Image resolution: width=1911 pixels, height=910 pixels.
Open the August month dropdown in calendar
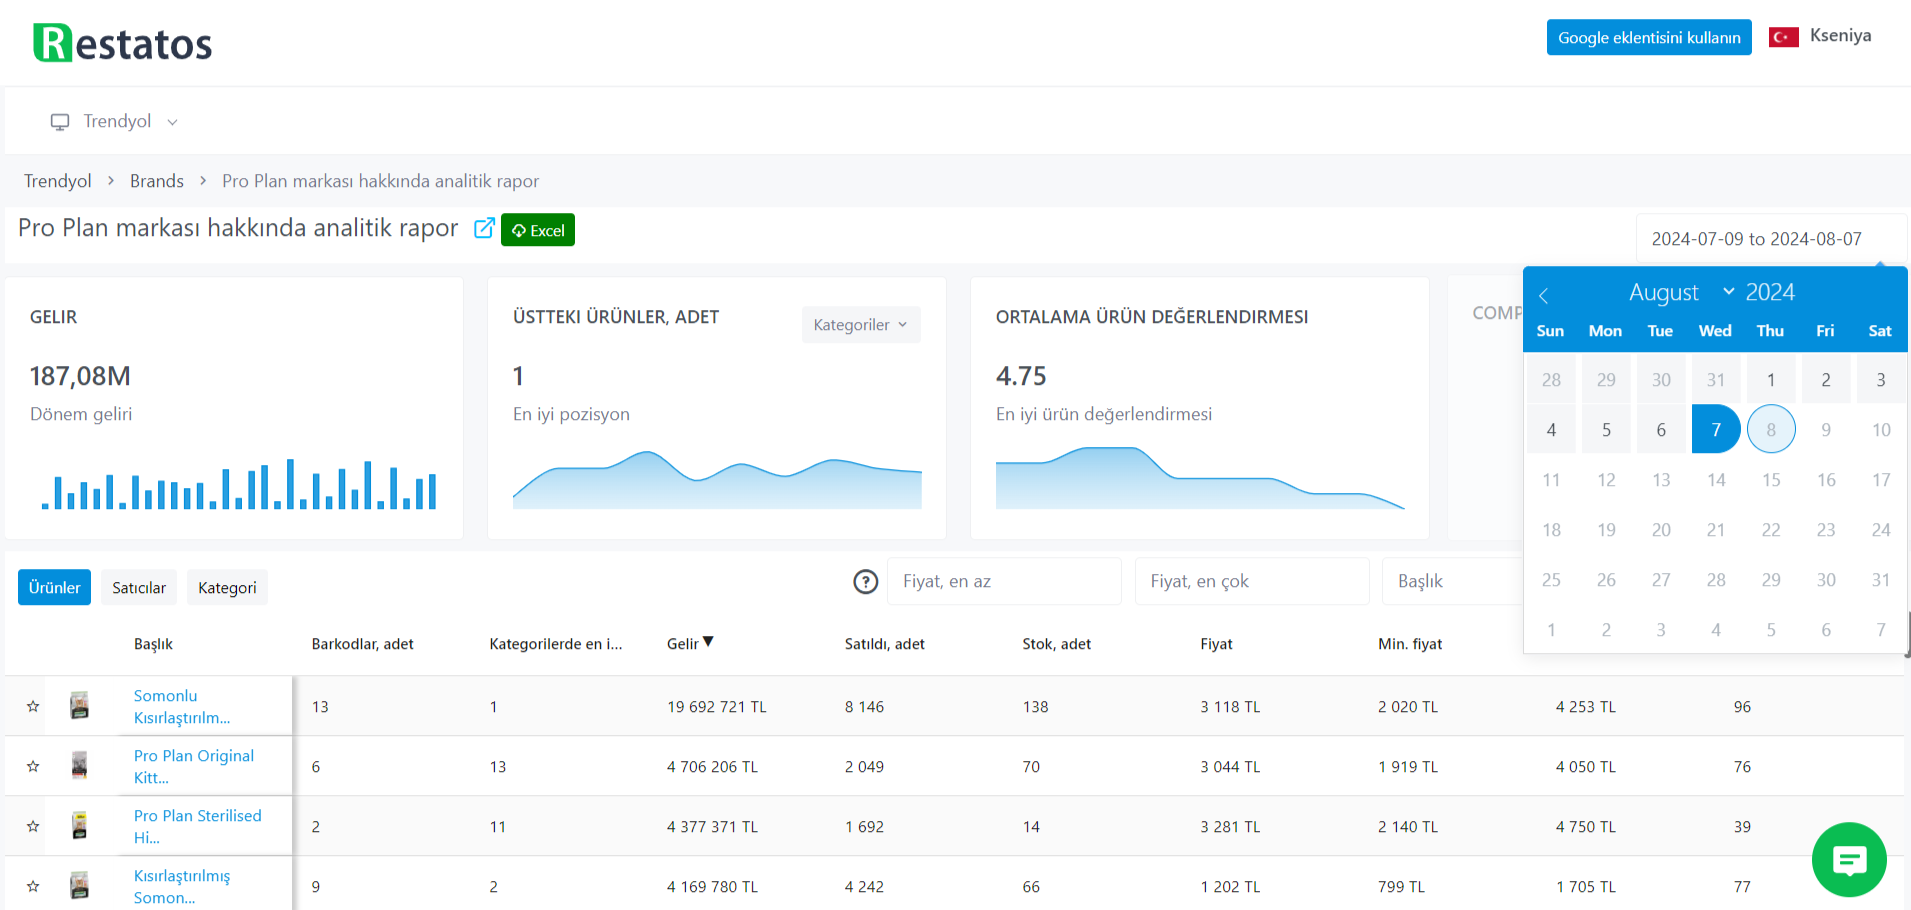pyautogui.click(x=1680, y=292)
